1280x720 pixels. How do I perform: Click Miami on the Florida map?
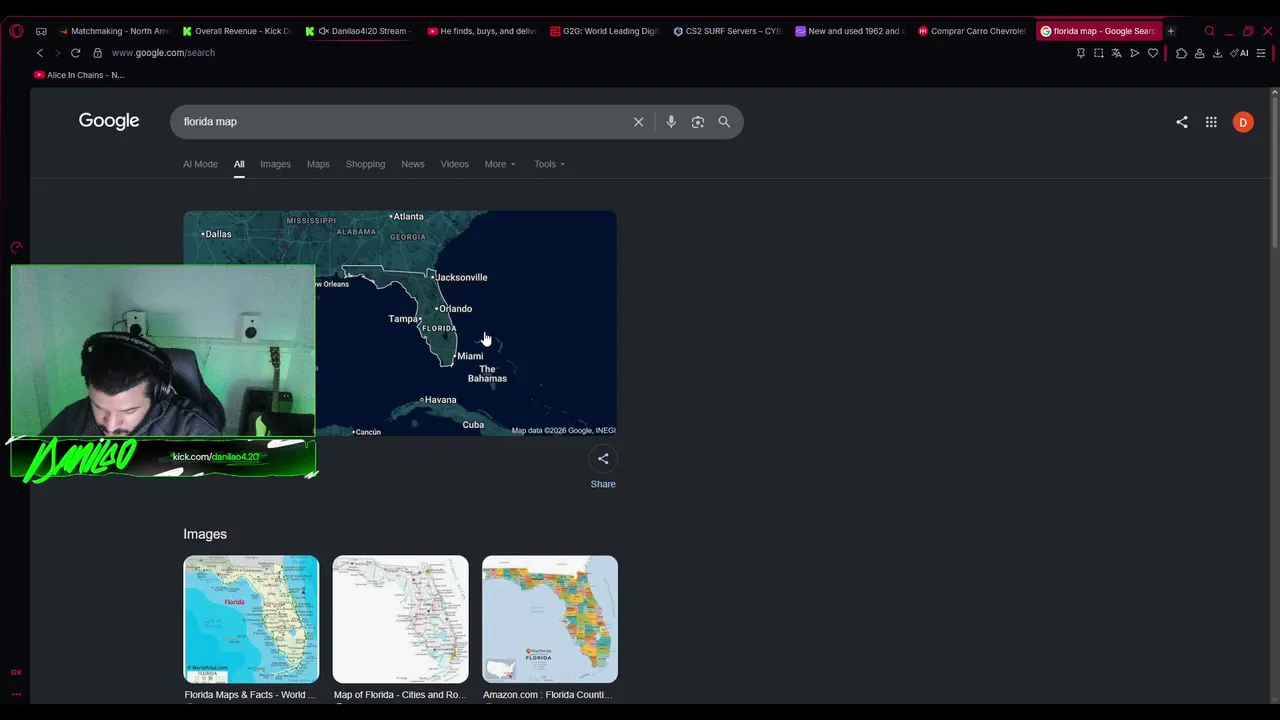[x=470, y=356]
